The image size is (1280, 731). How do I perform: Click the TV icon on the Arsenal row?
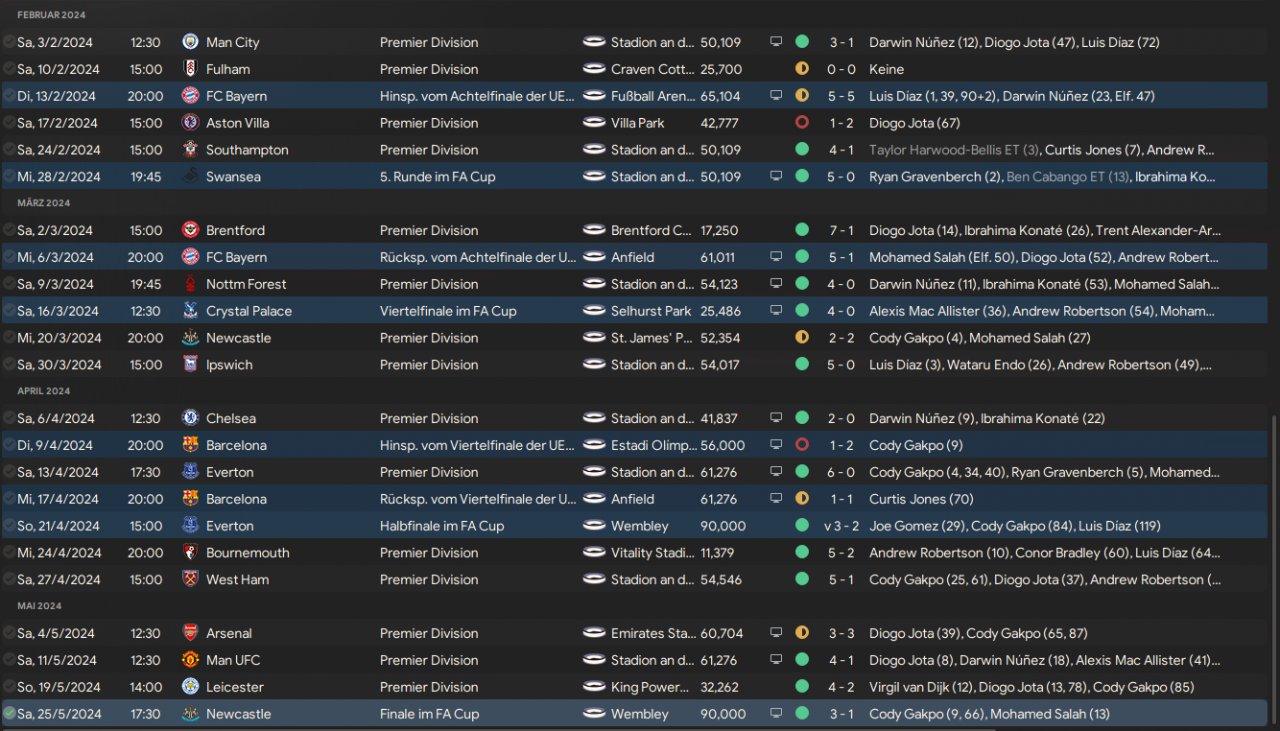[x=776, y=633]
